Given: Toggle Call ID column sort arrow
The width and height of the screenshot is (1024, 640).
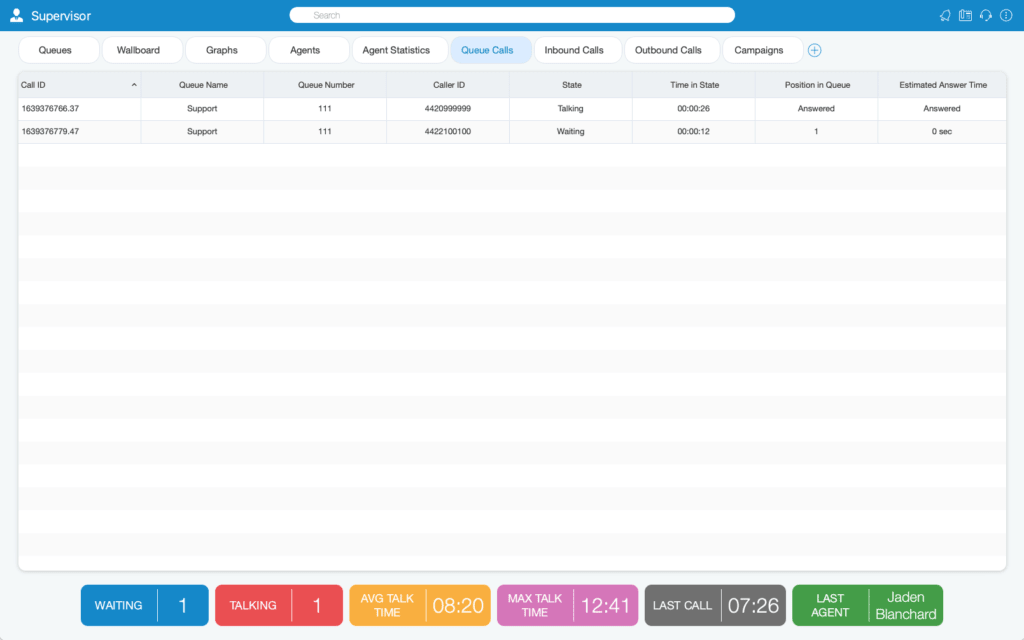Looking at the screenshot, I should point(134,85).
